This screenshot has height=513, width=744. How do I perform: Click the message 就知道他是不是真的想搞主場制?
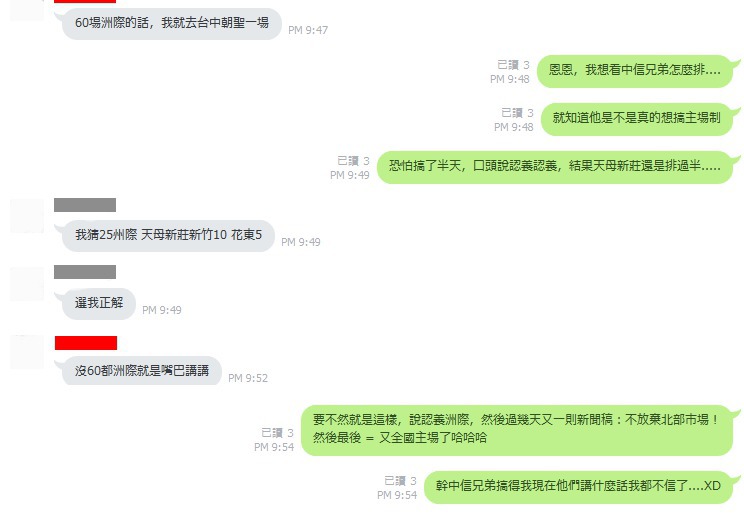point(637,119)
